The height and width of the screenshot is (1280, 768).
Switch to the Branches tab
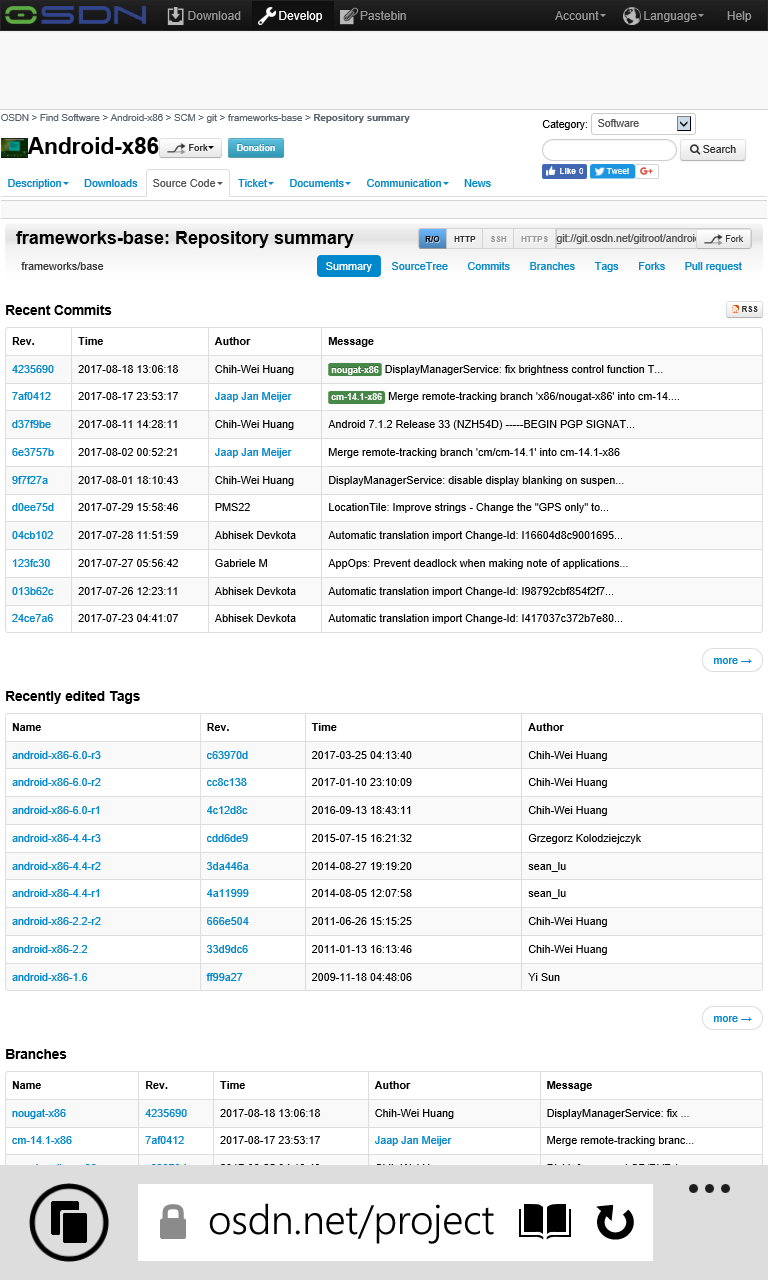click(x=552, y=266)
